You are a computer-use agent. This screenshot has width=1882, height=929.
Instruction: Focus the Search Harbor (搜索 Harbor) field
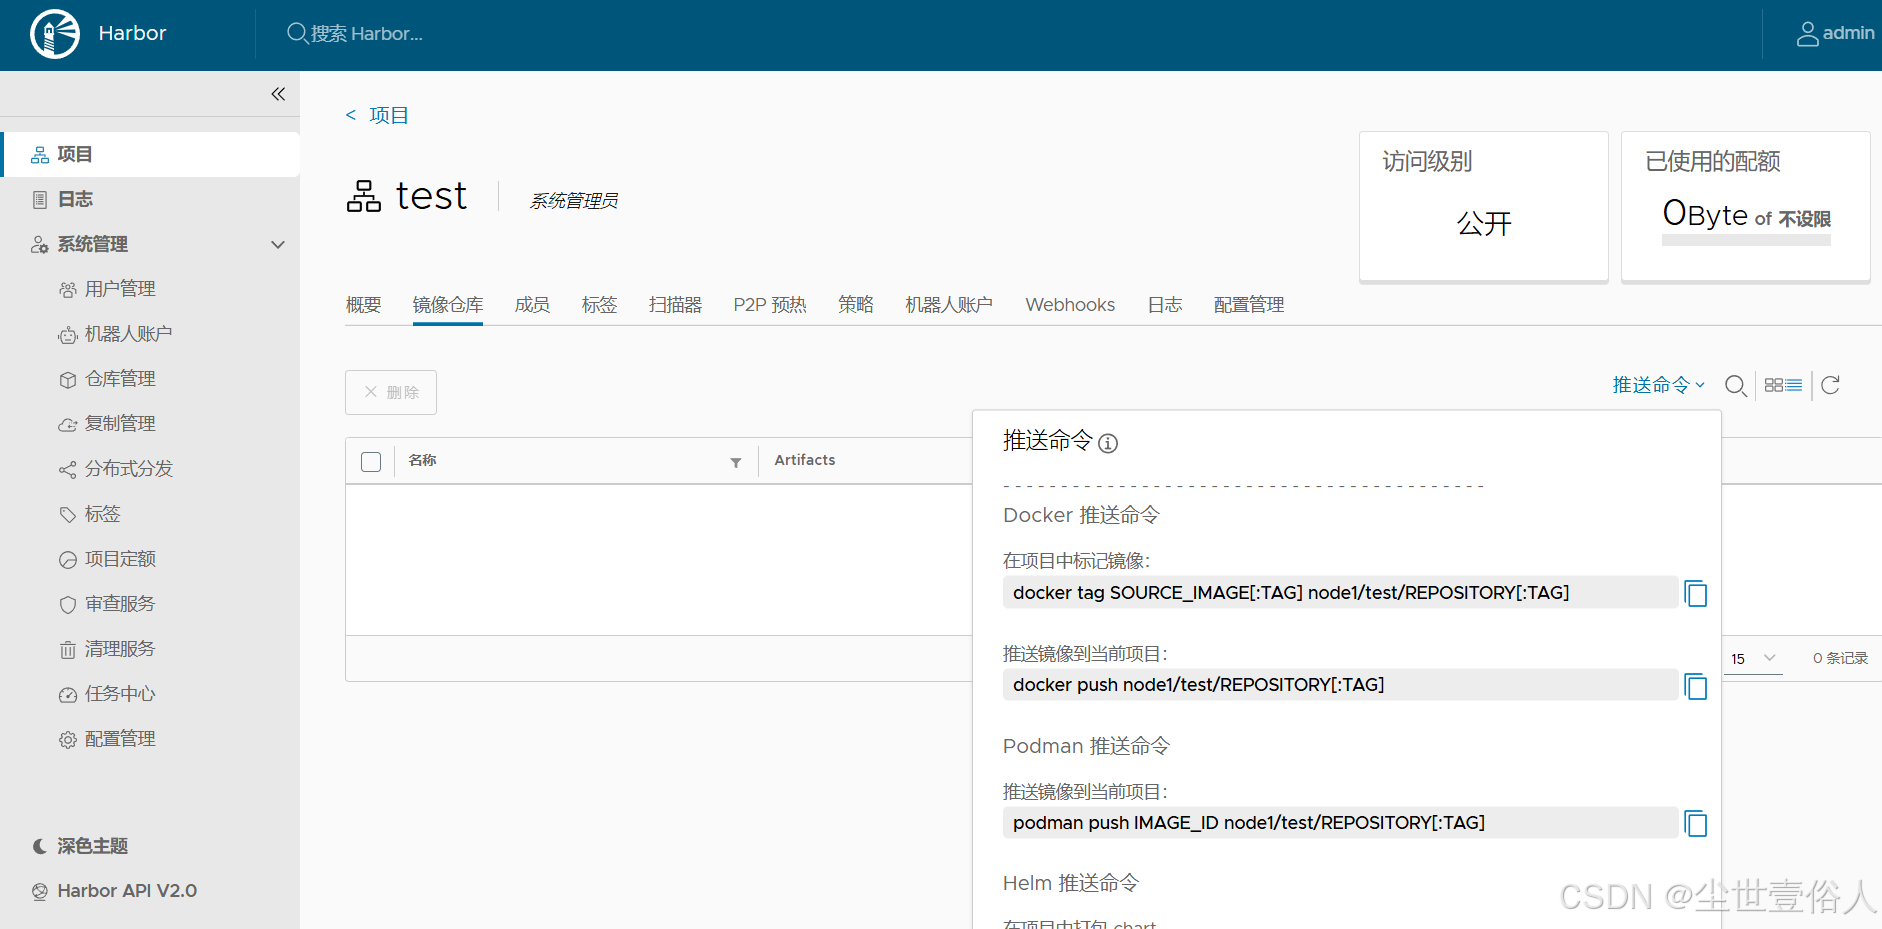[x=367, y=34]
